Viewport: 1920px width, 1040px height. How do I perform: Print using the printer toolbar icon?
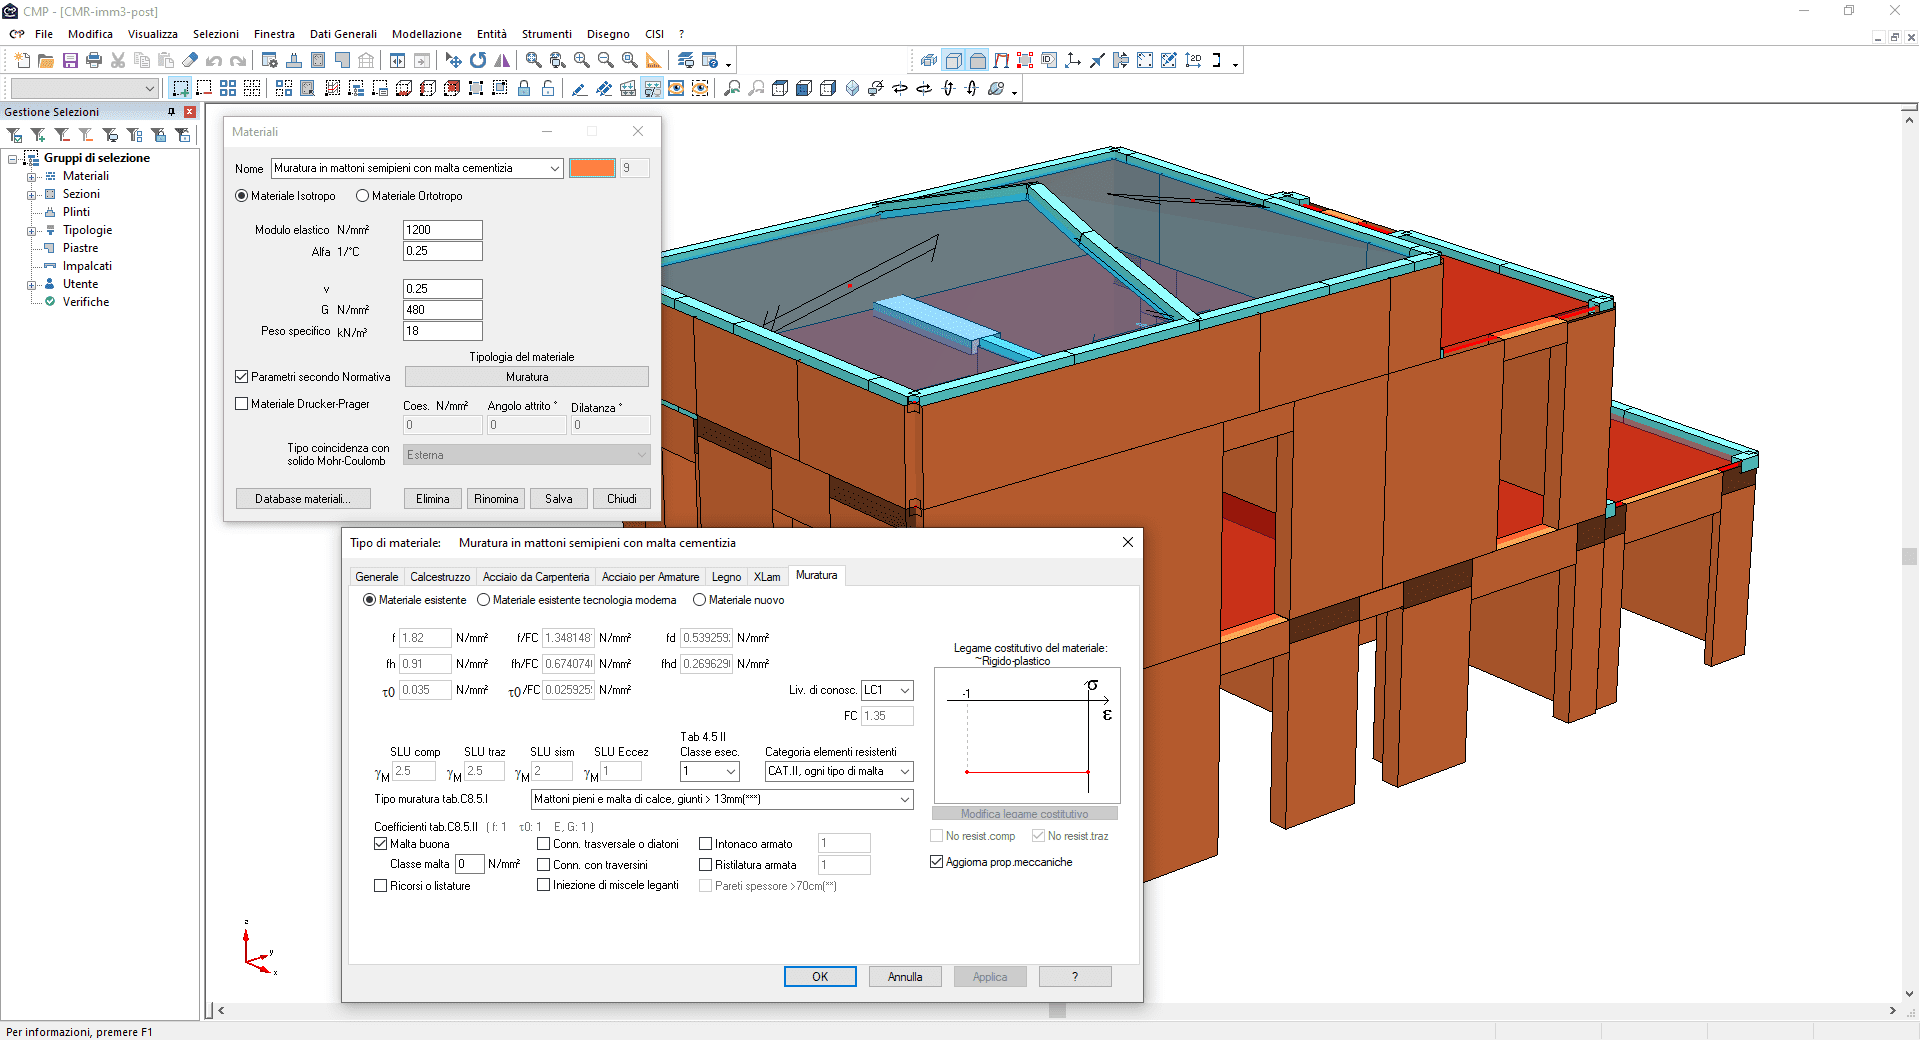point(94,61)
